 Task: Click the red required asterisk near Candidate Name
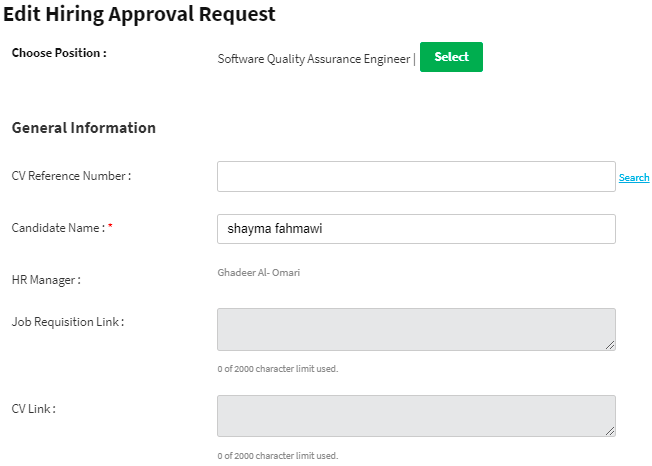[110, 228]
